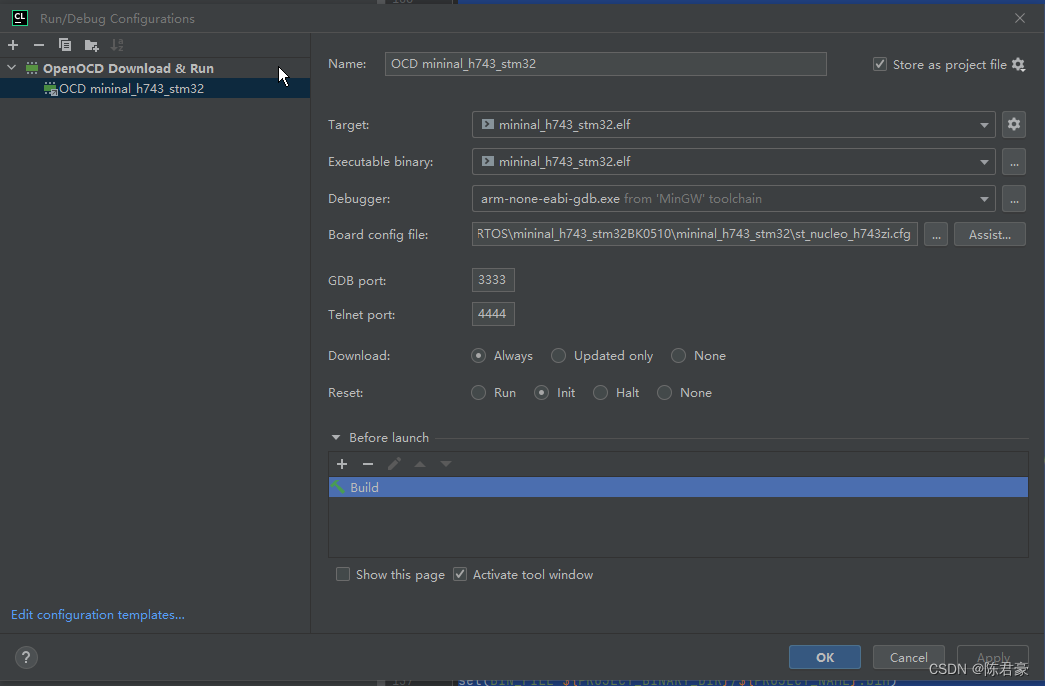Screen dimensions: 1045x686
Task: Click the Telnet port field 4444
Action: click(493, 314)
